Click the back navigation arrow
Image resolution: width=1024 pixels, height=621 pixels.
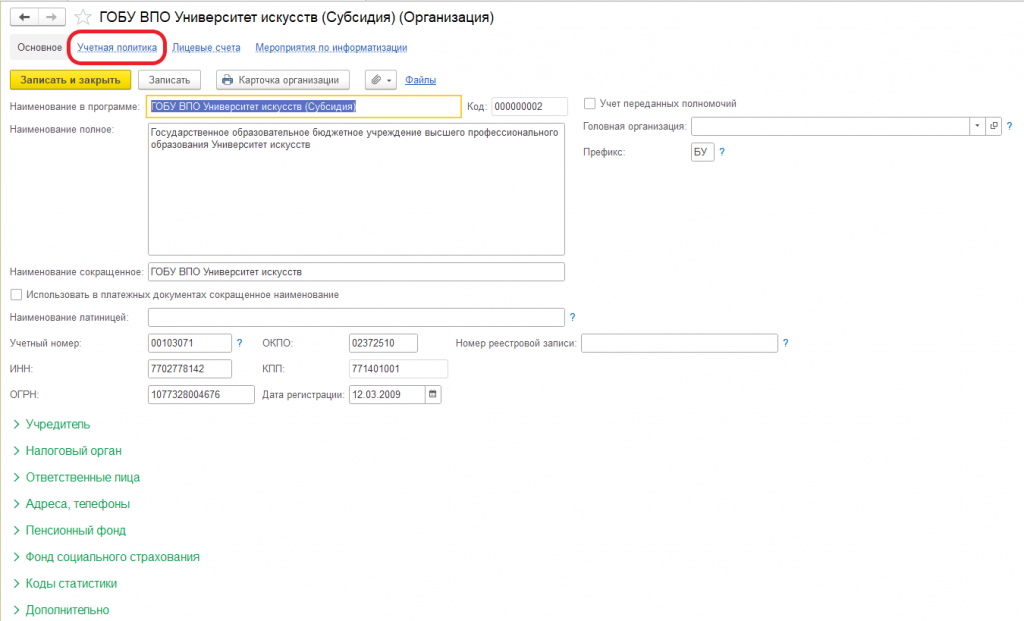(24, 17)
